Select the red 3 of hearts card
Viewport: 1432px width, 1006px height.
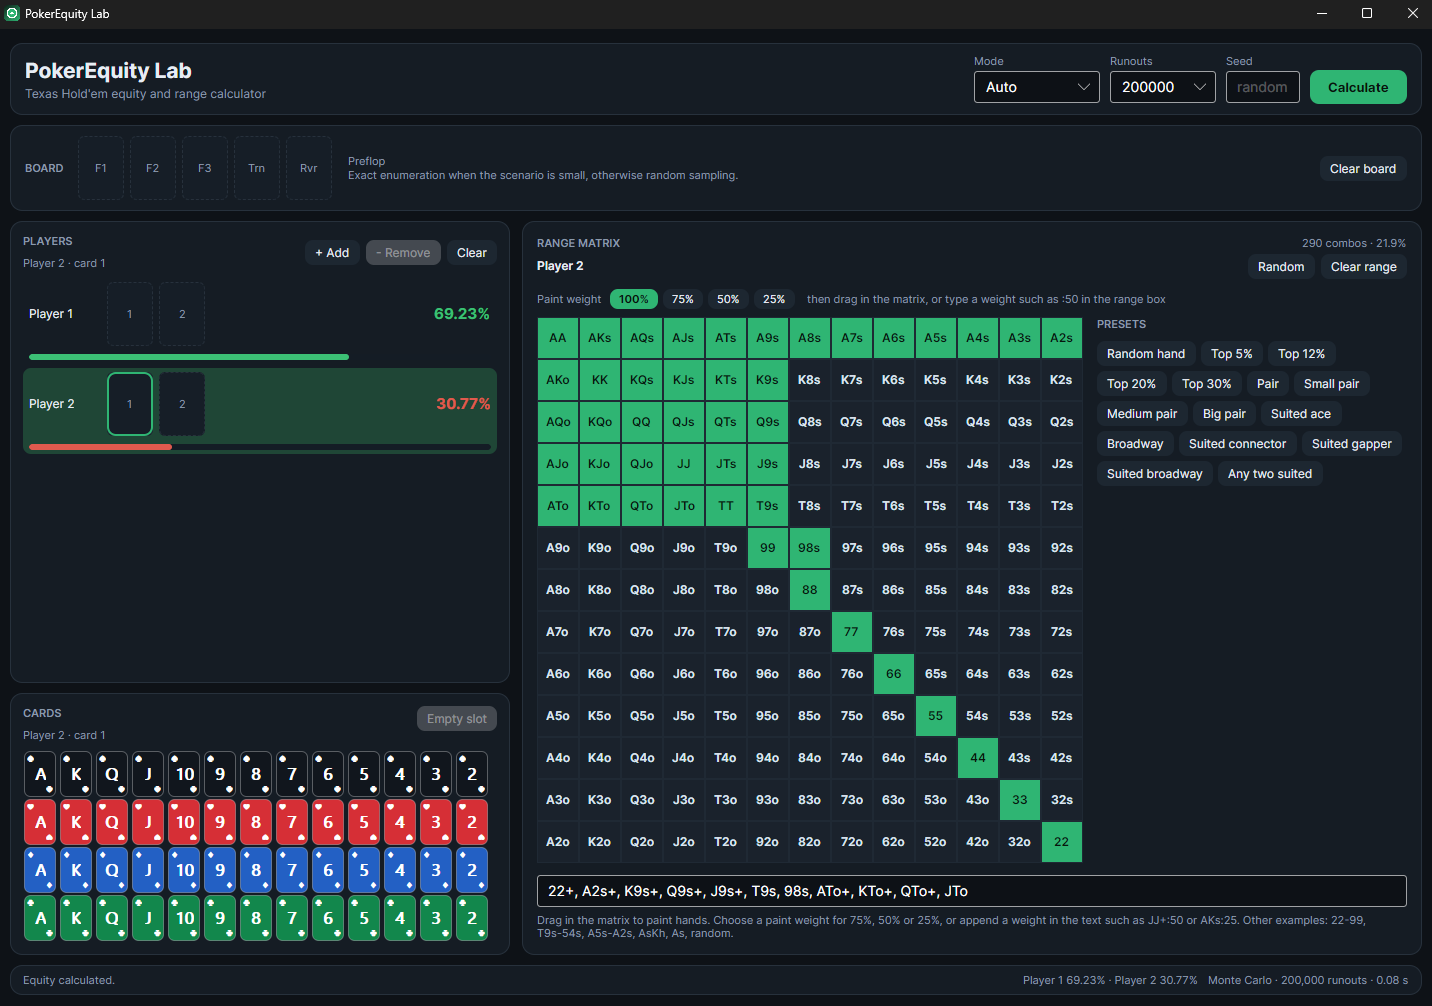pyautogui.click(x=436, y=822)
